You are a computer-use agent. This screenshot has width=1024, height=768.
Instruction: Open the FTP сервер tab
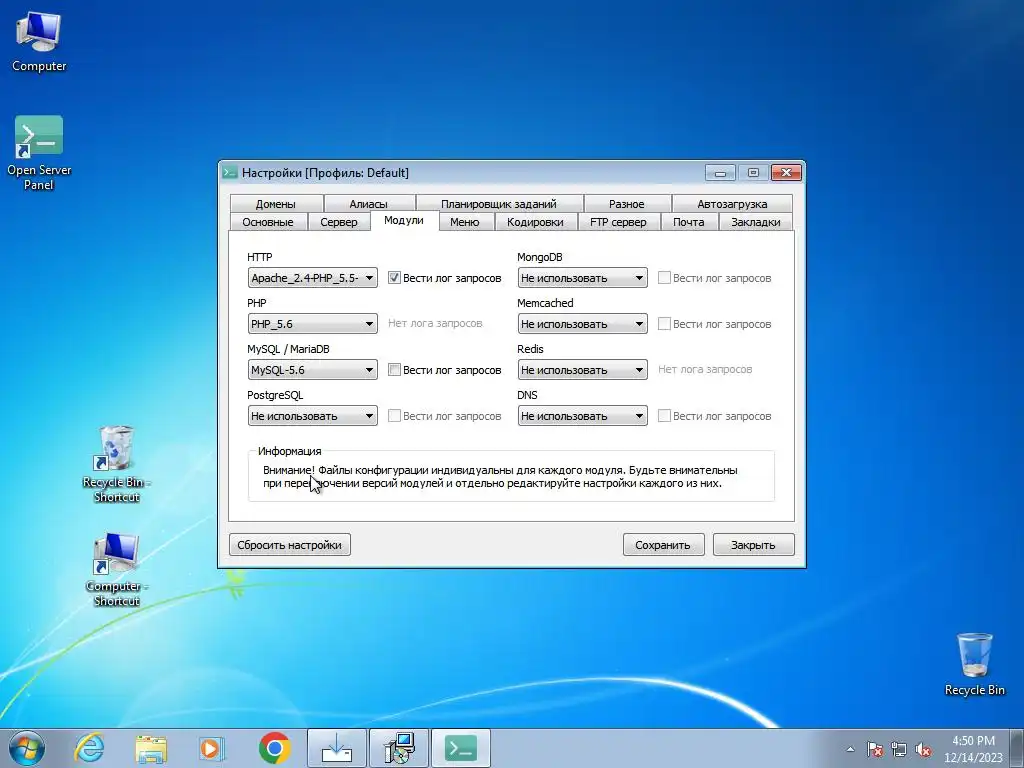tap(618, 222)
